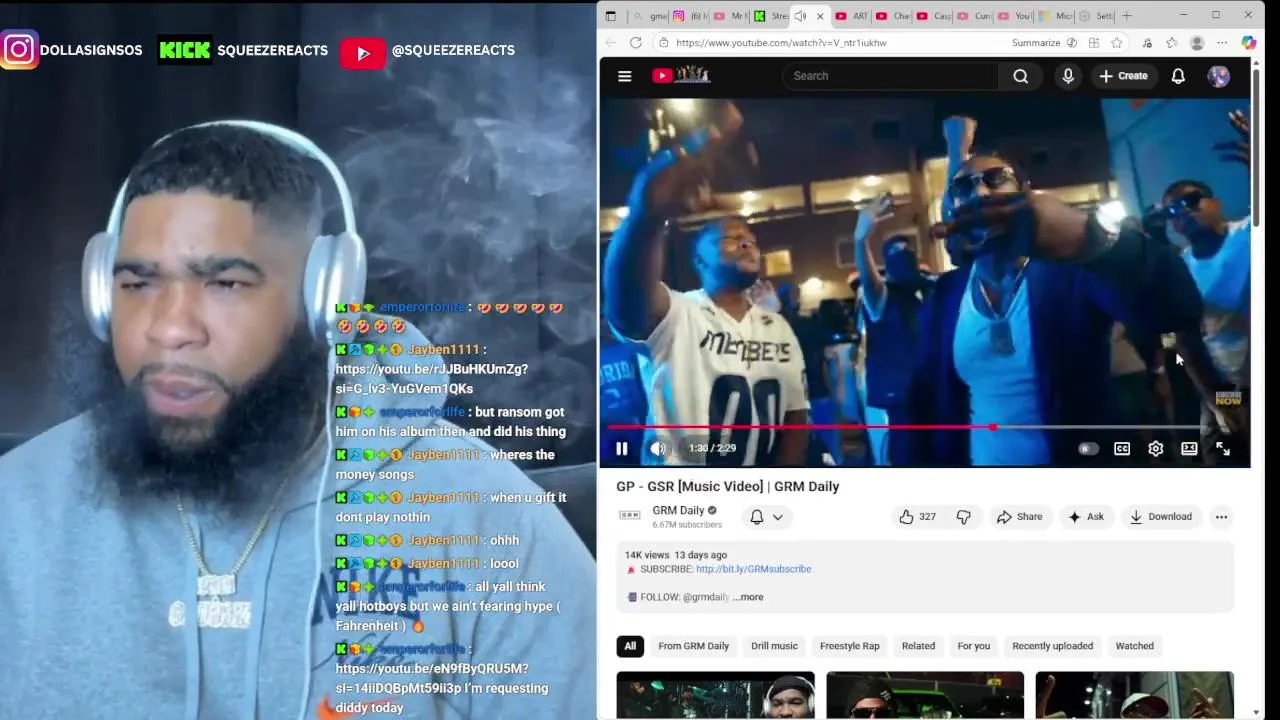Screen dimensions: 1280x720
Task: Open the browser profile icon
Action: [x=1197, y=43]
